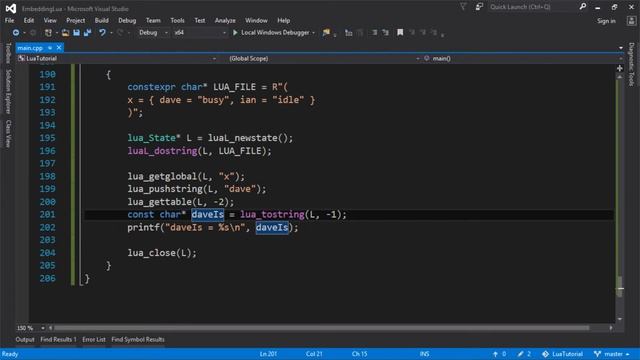
Task: Click the Sign in link
Action: pyautogui.click(x=606, y=21)
